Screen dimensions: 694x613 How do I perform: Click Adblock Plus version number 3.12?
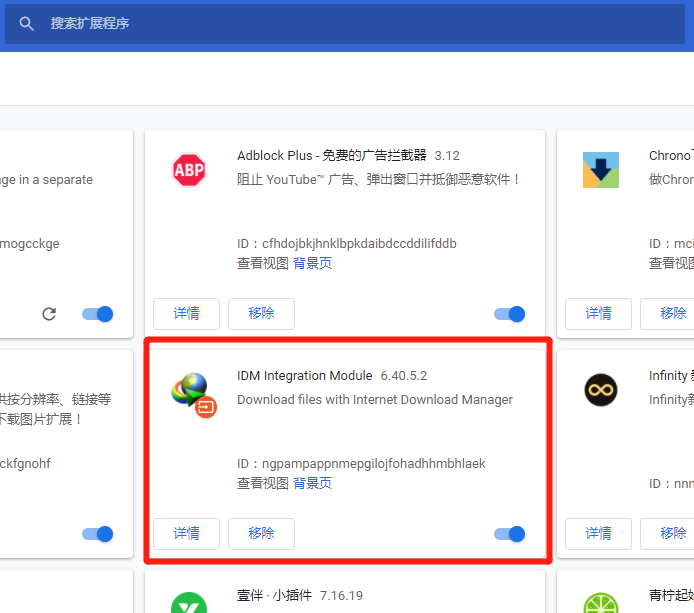pyautogui.click(x=447, y=156)
